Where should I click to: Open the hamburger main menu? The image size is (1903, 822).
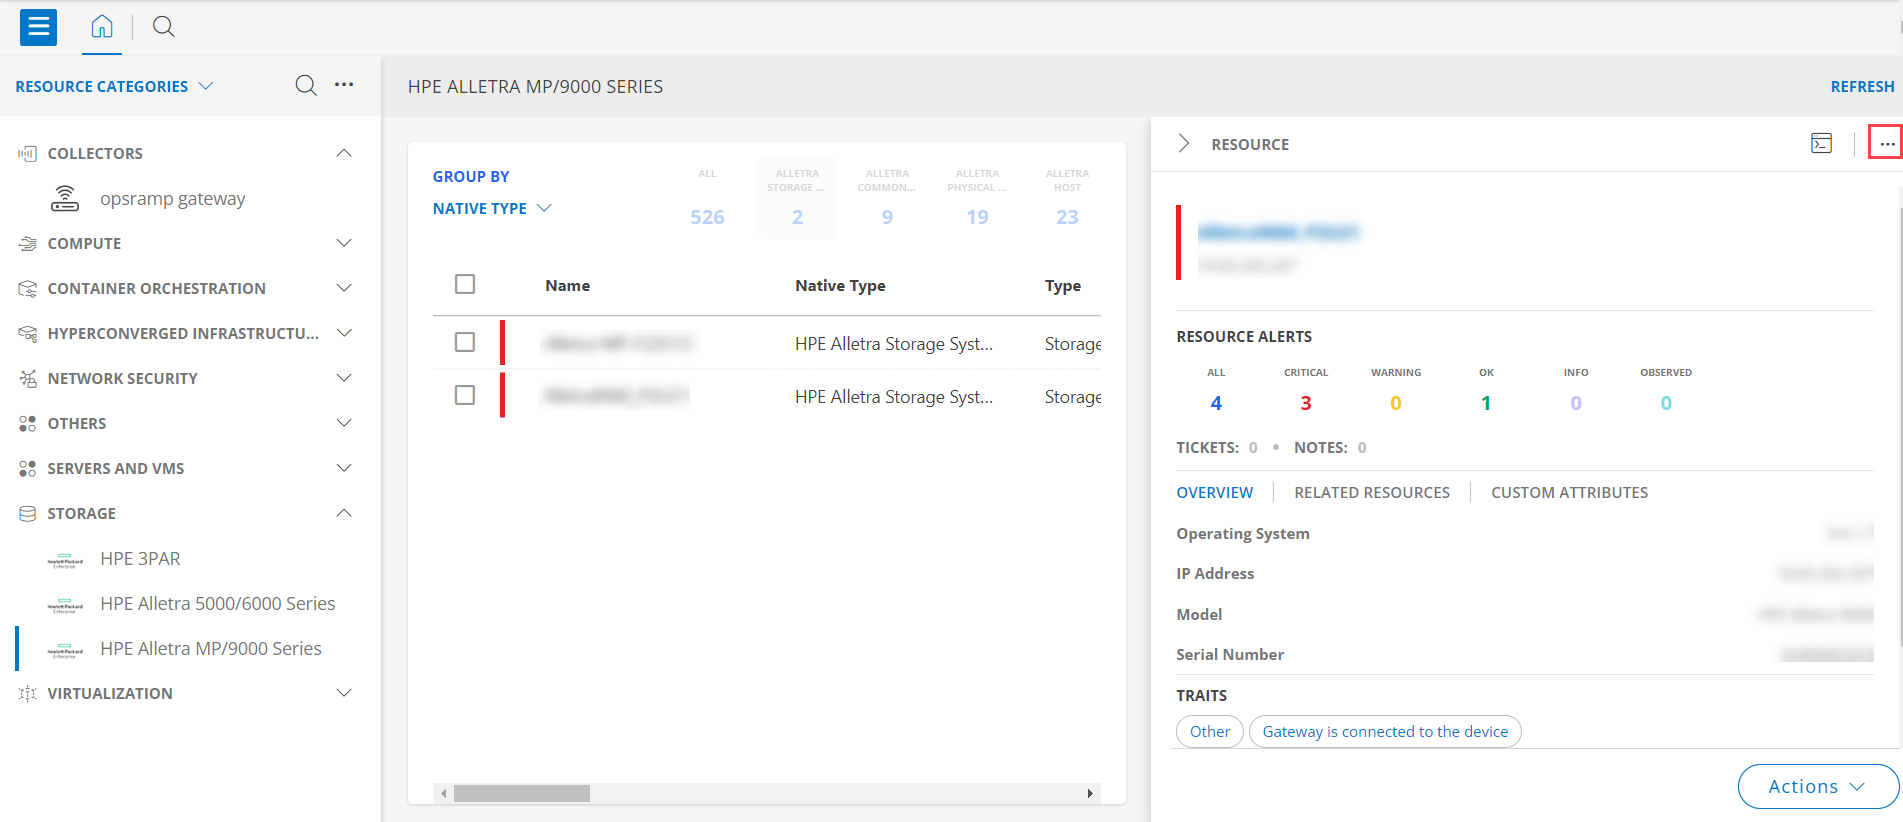pos(38,27)
